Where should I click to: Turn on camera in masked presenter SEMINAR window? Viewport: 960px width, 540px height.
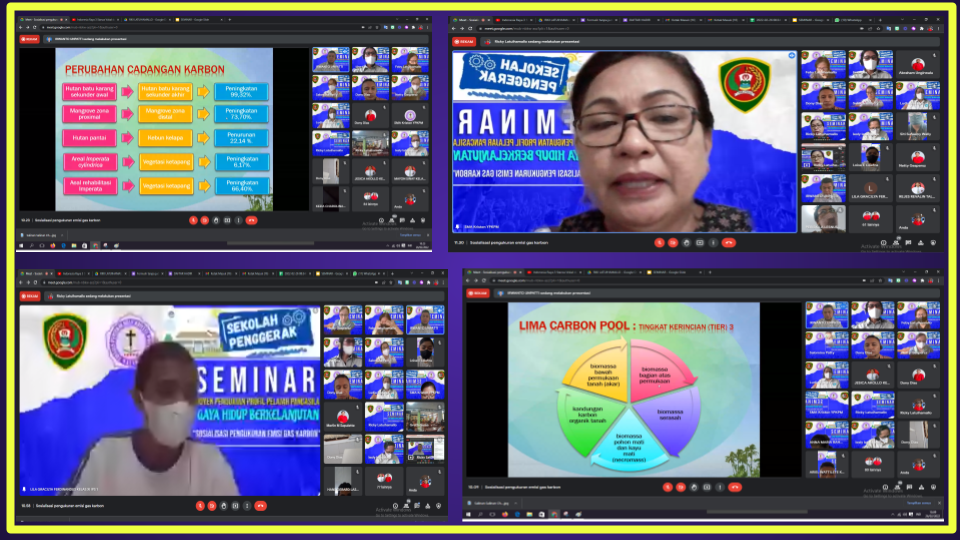(x=212, y=506)
